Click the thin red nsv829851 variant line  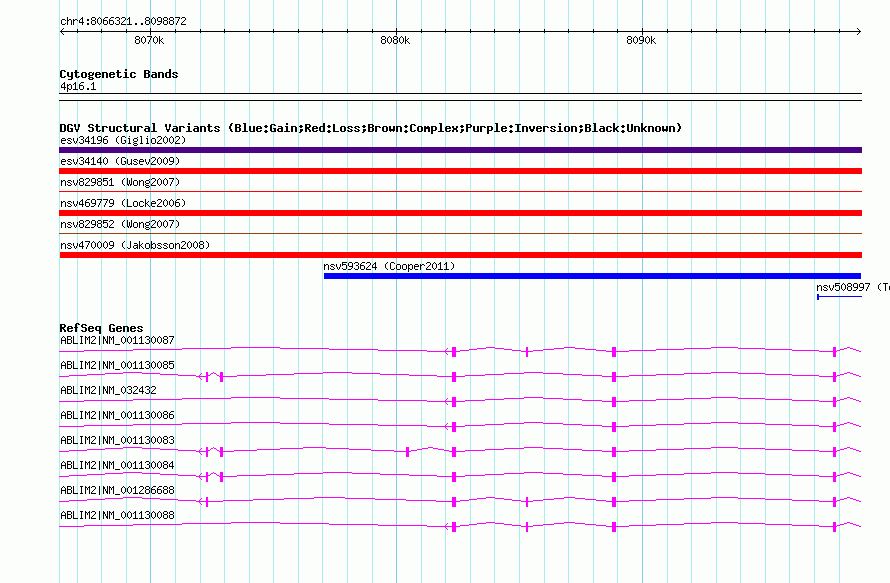click(460, 191)
